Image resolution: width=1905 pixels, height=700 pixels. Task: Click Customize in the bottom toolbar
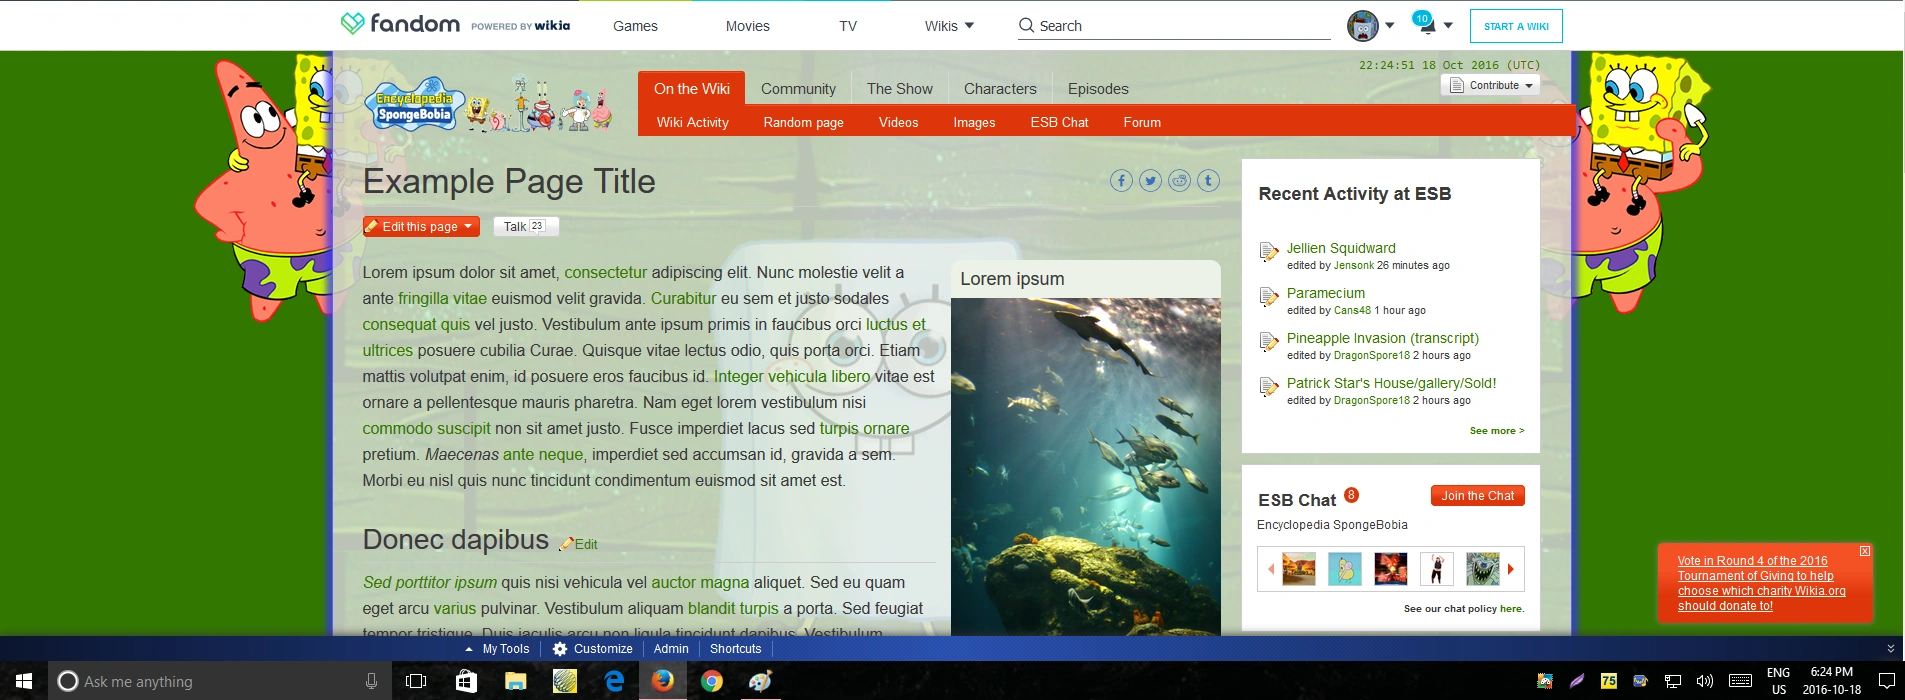pos(593,649)
